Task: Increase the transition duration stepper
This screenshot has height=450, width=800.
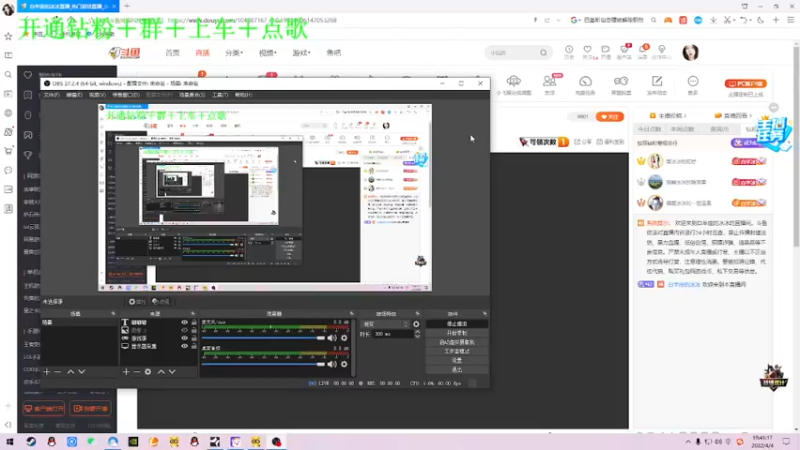Action: 417,332
